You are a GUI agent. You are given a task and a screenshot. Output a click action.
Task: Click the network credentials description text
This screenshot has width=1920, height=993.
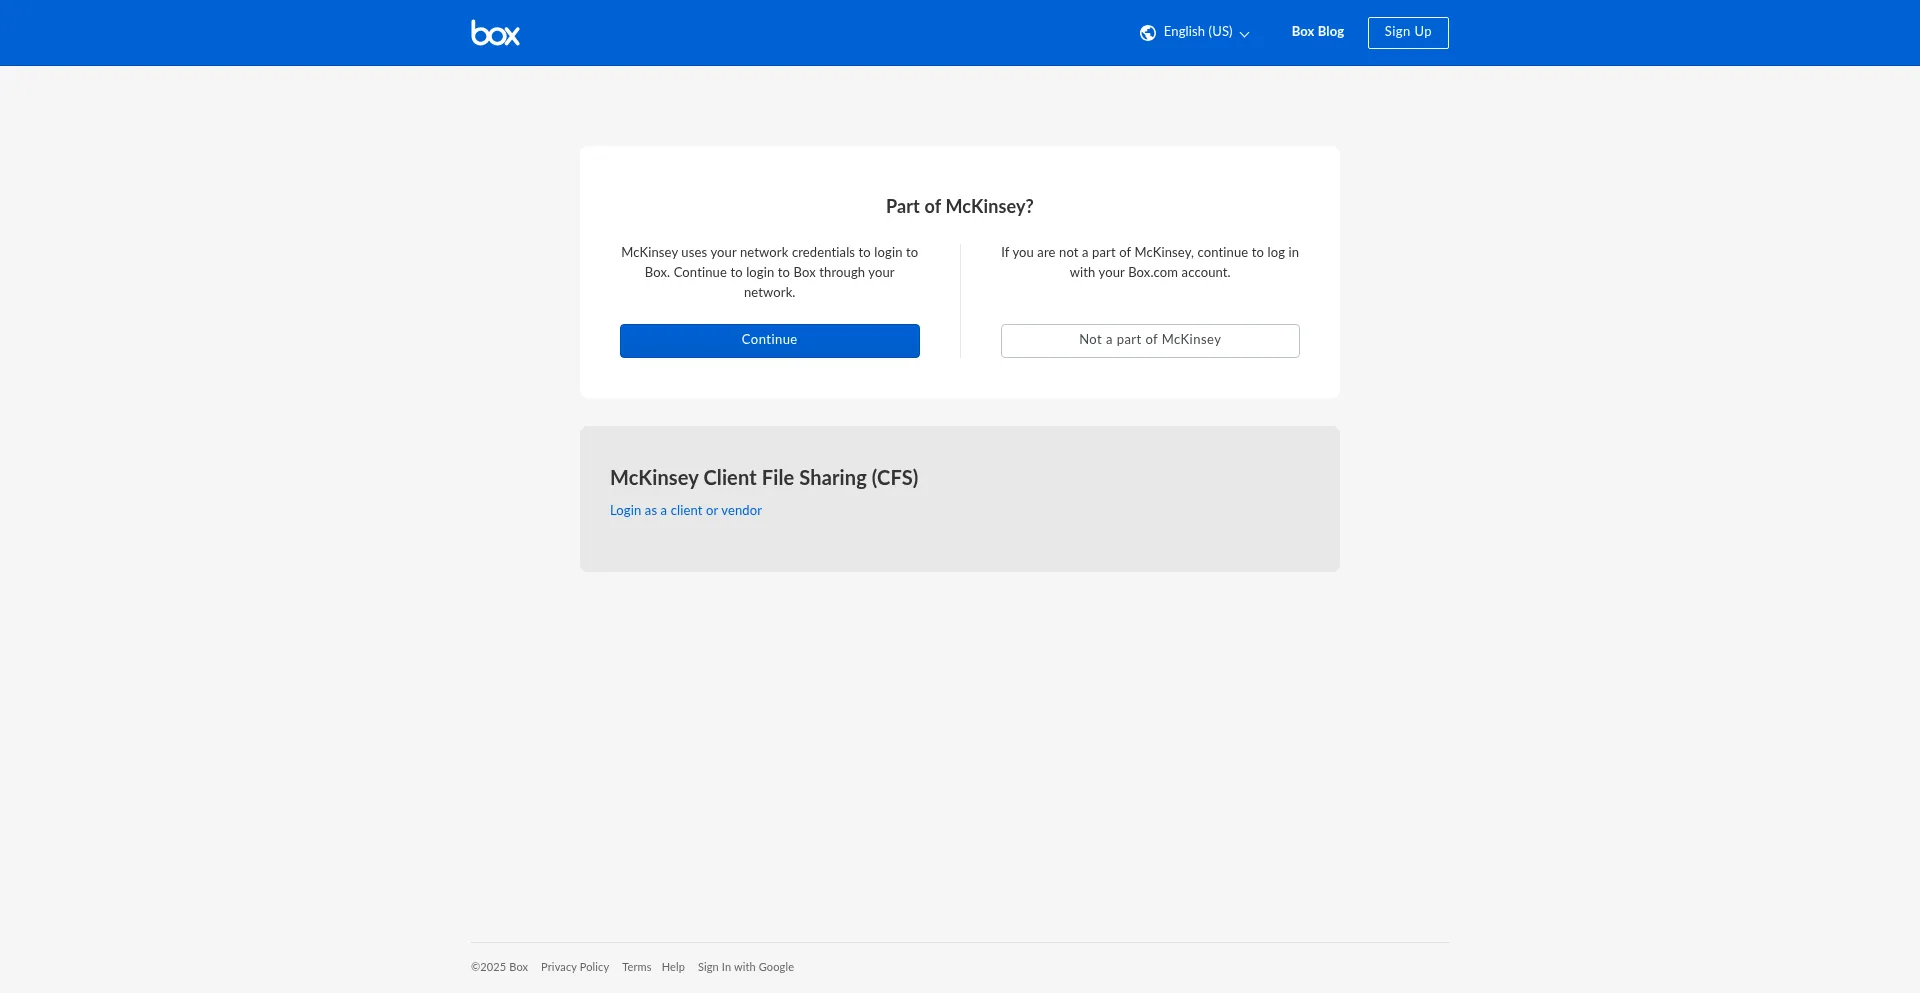[x=769, y=272]
